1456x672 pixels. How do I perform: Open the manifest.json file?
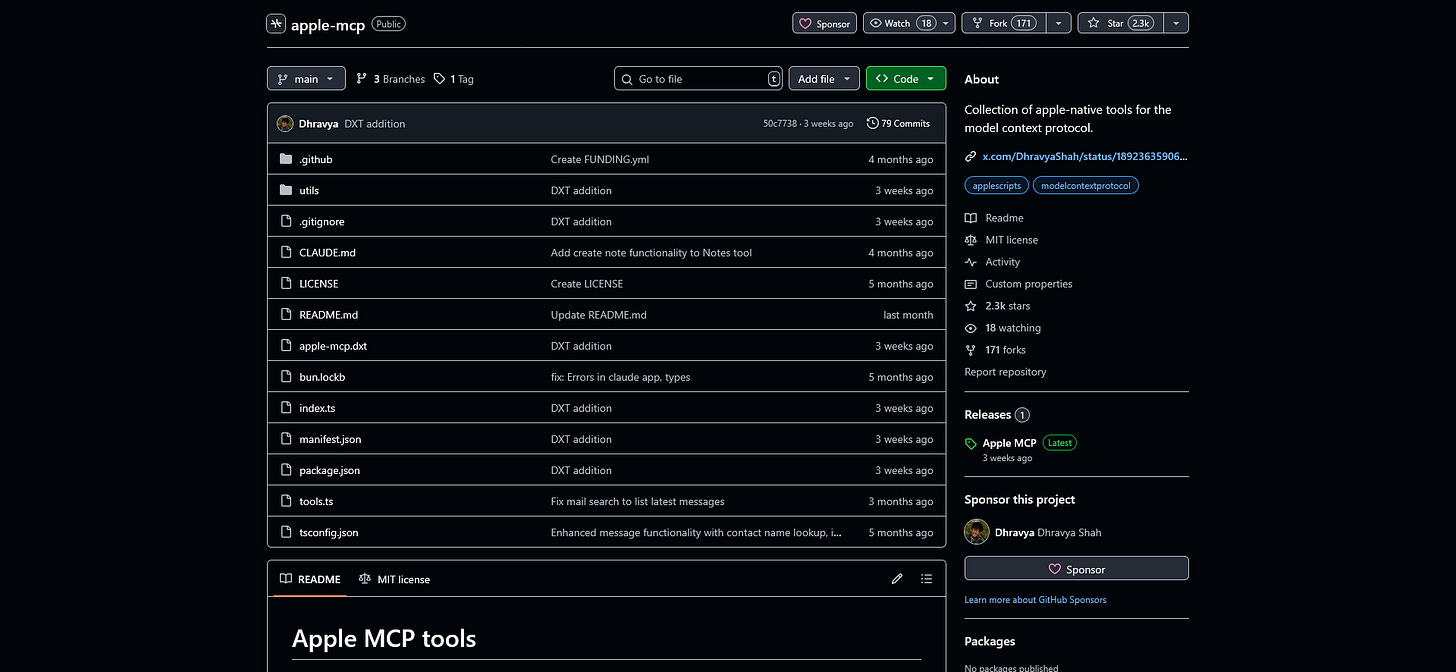330,439
